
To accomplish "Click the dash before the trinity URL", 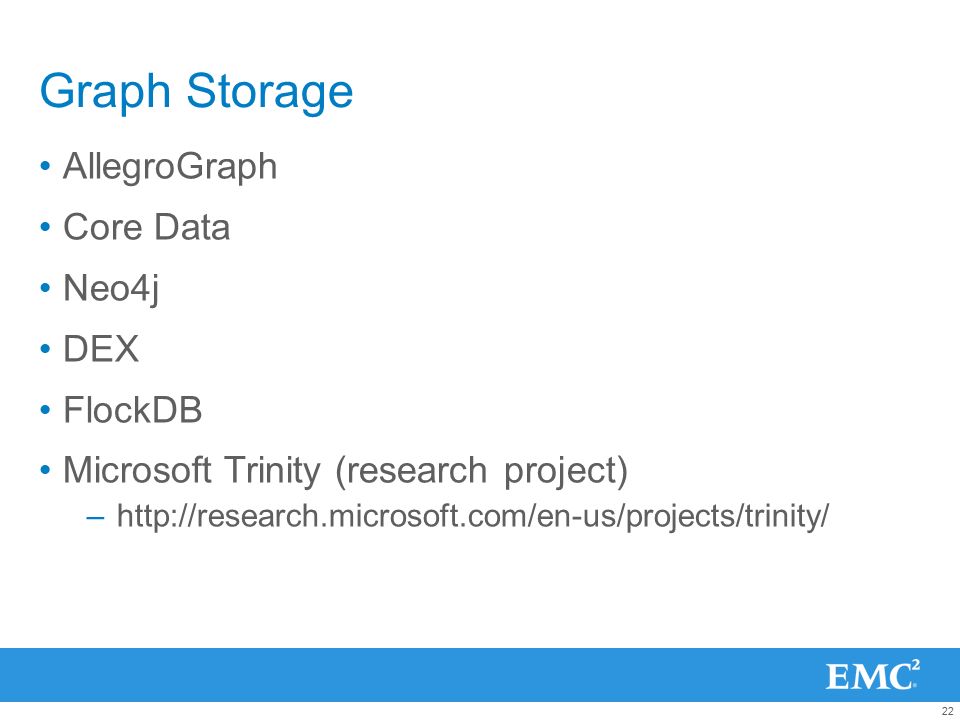I will coord(96,517).
